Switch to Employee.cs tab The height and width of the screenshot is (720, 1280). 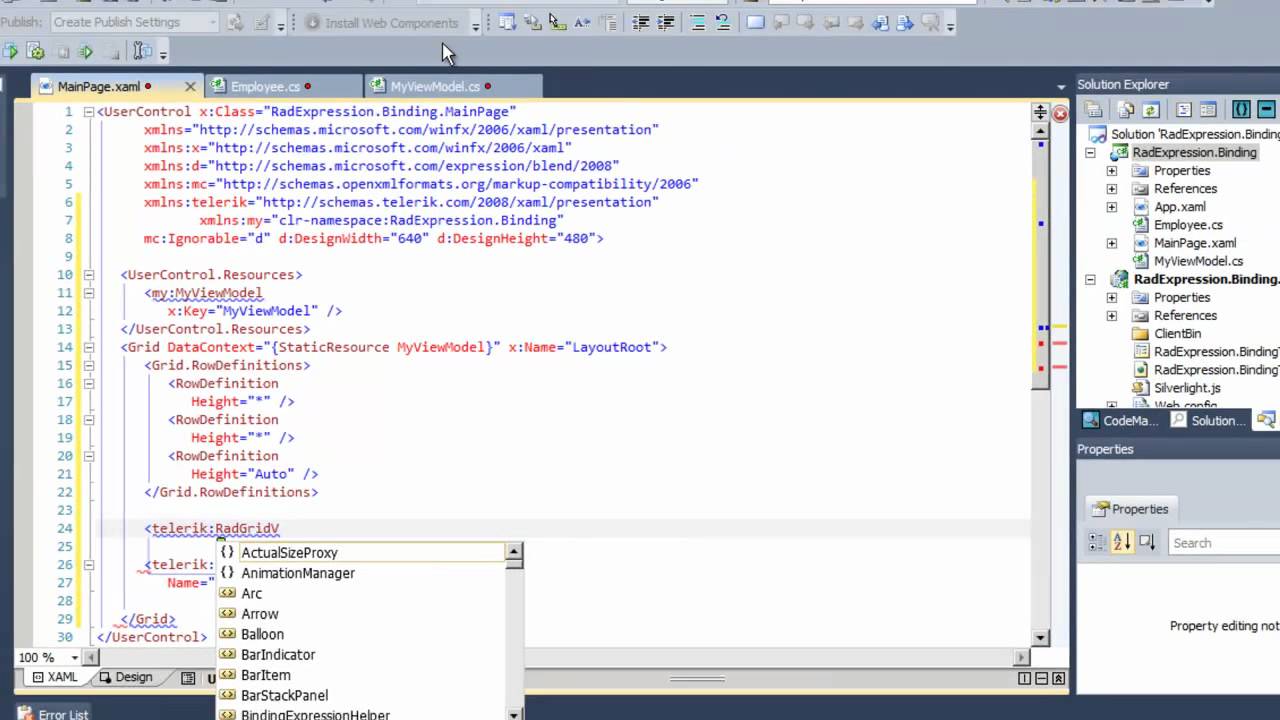tap(265, 87)
